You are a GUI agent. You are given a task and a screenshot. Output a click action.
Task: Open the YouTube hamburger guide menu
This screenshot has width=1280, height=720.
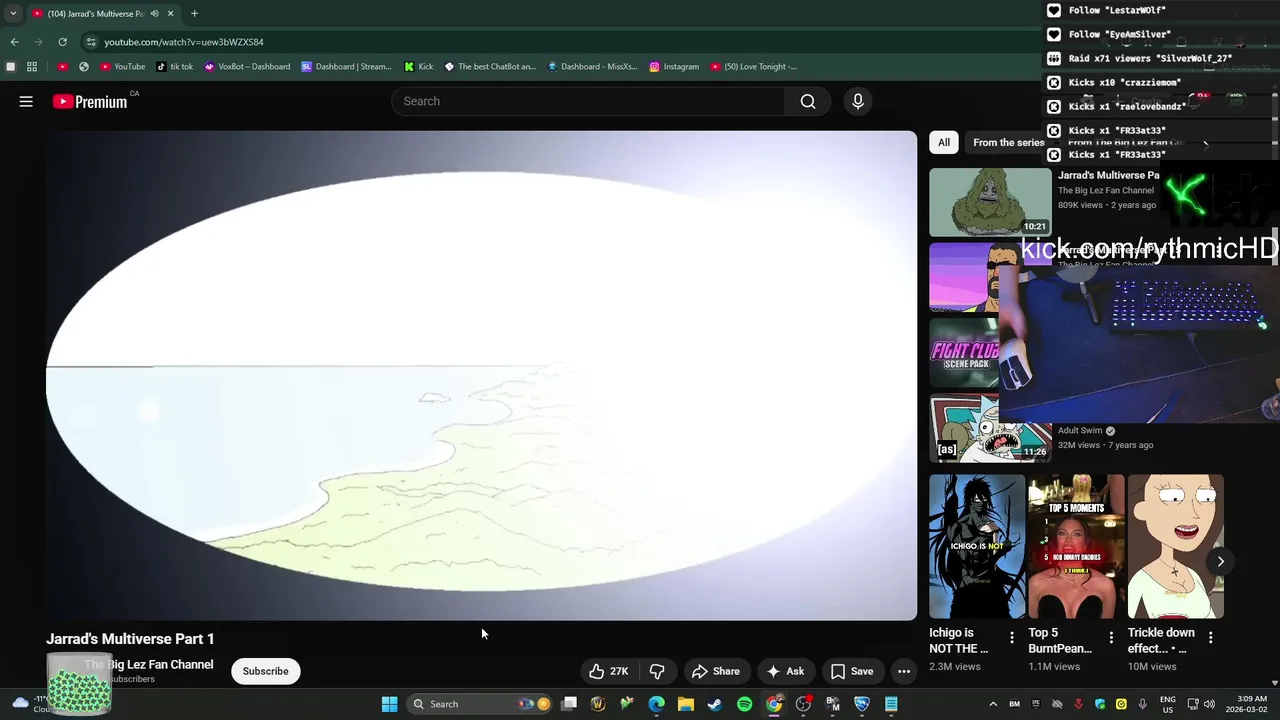click(x=26, y=101)
